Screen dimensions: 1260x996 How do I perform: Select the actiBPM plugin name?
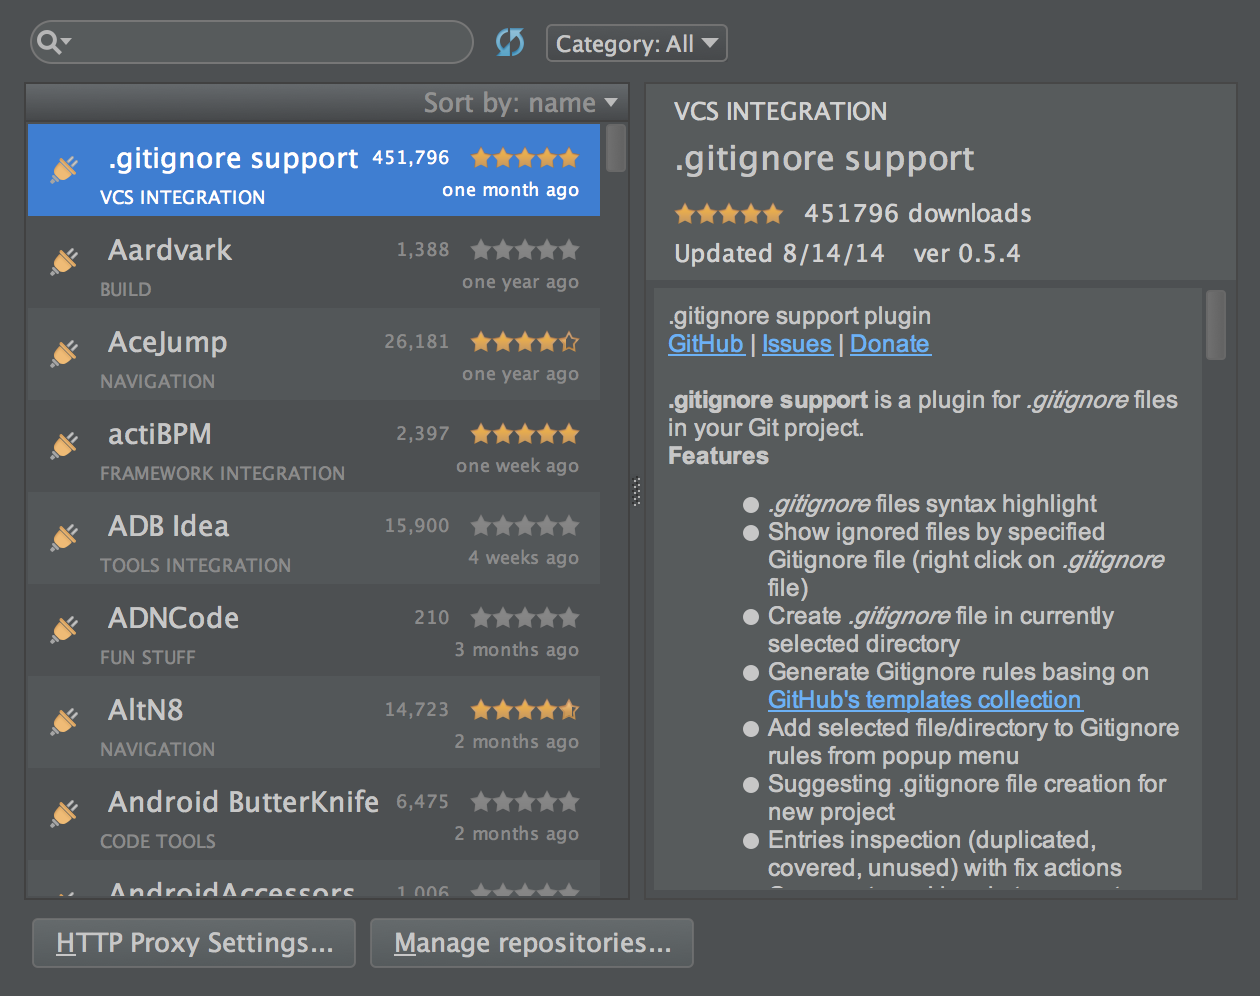(160, 434)
